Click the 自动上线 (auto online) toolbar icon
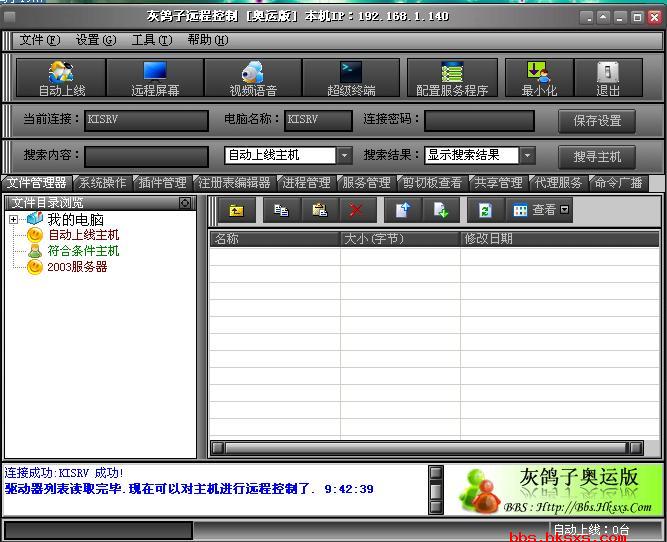 pyautogui.click(x=61, y=78)
